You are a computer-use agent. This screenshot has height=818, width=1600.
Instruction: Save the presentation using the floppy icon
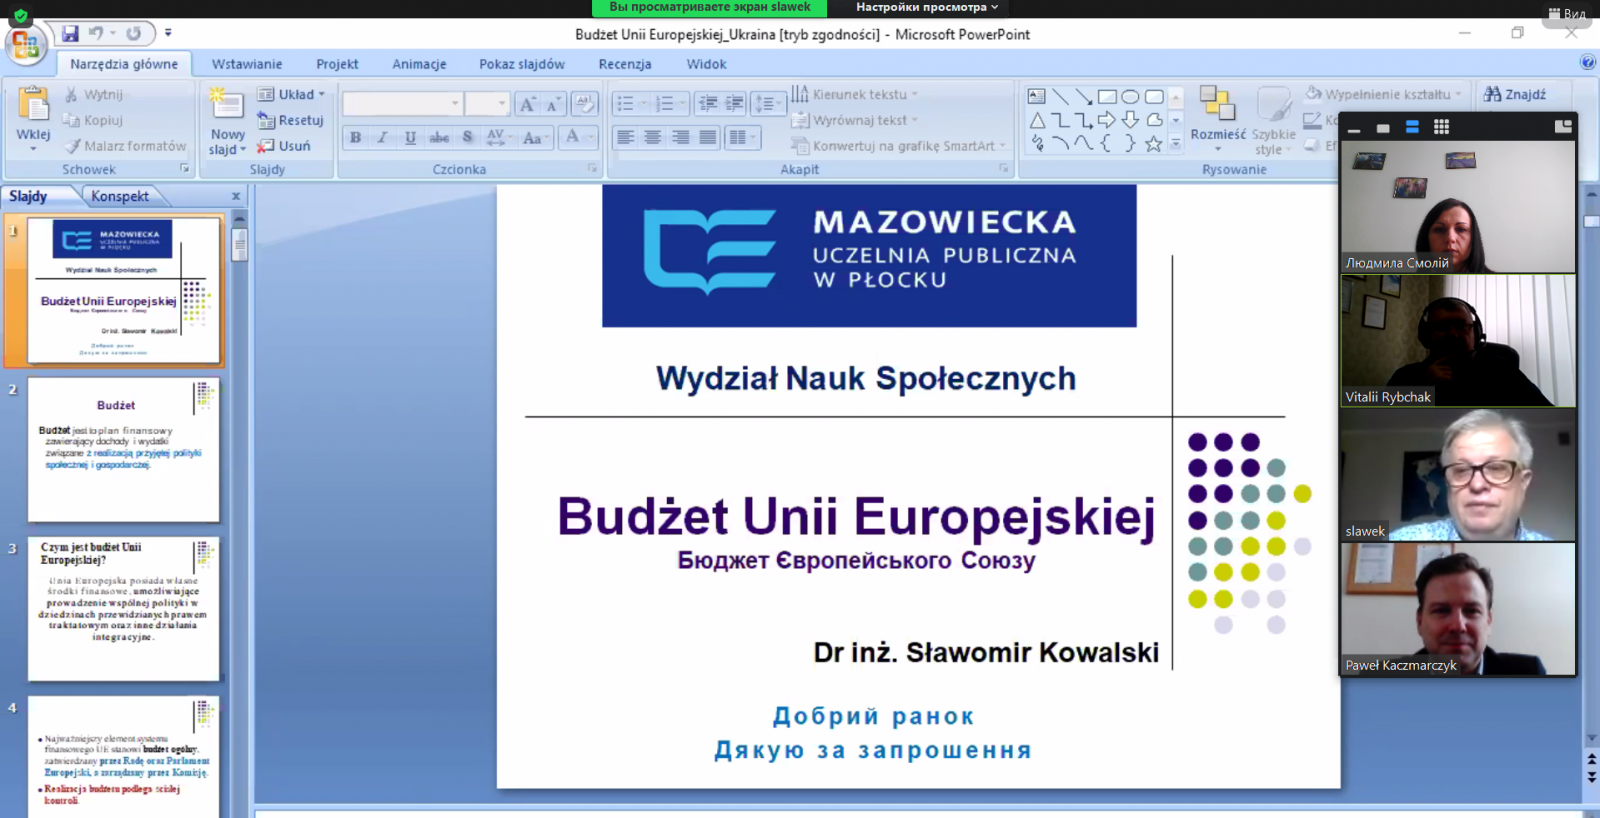pos(70,33)
